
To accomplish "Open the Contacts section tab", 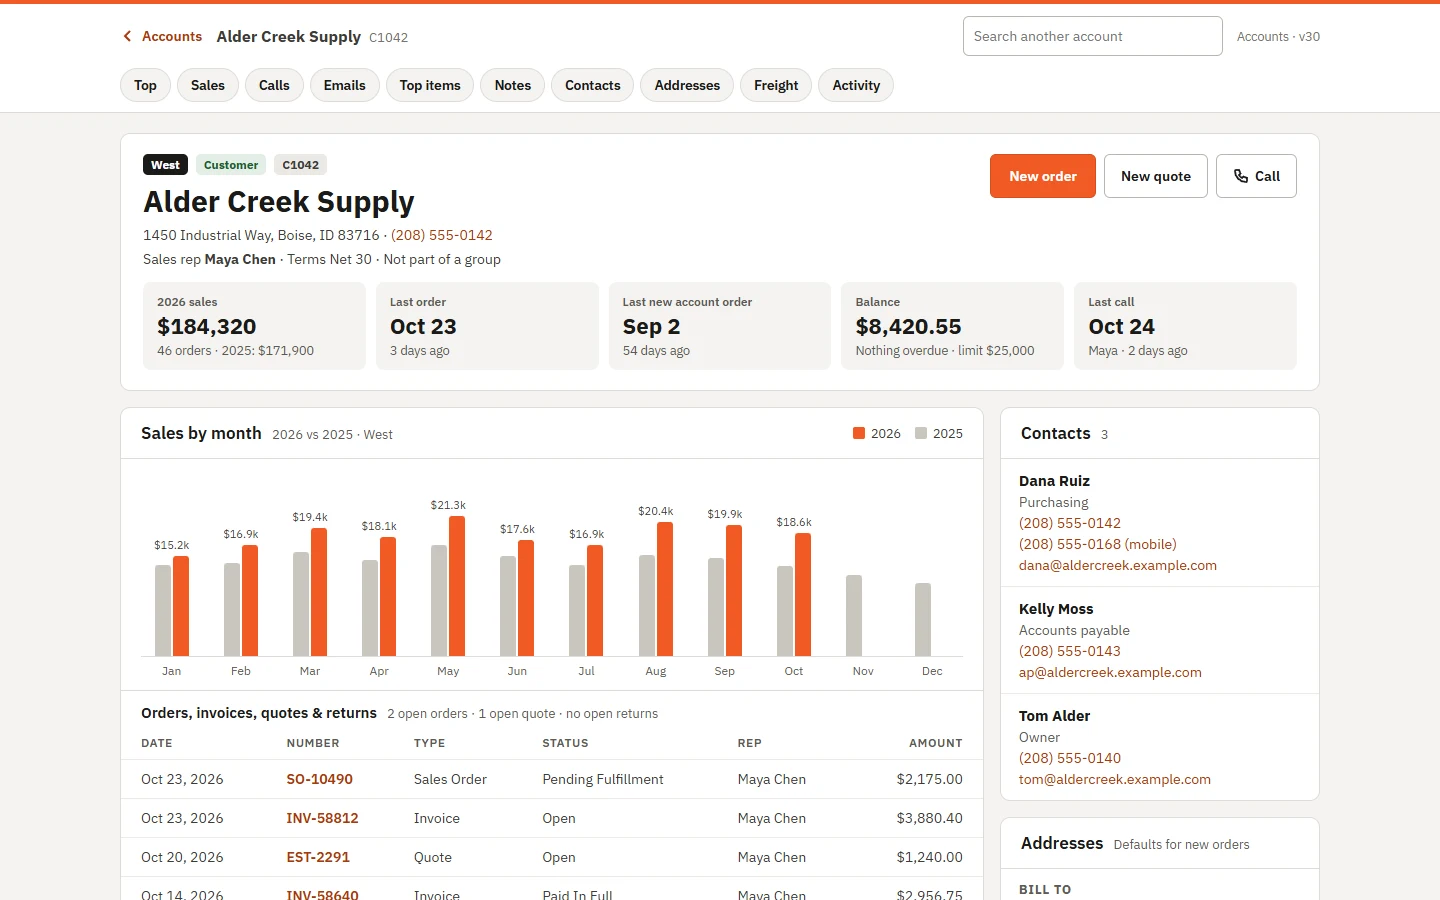I will pos(593,85).
